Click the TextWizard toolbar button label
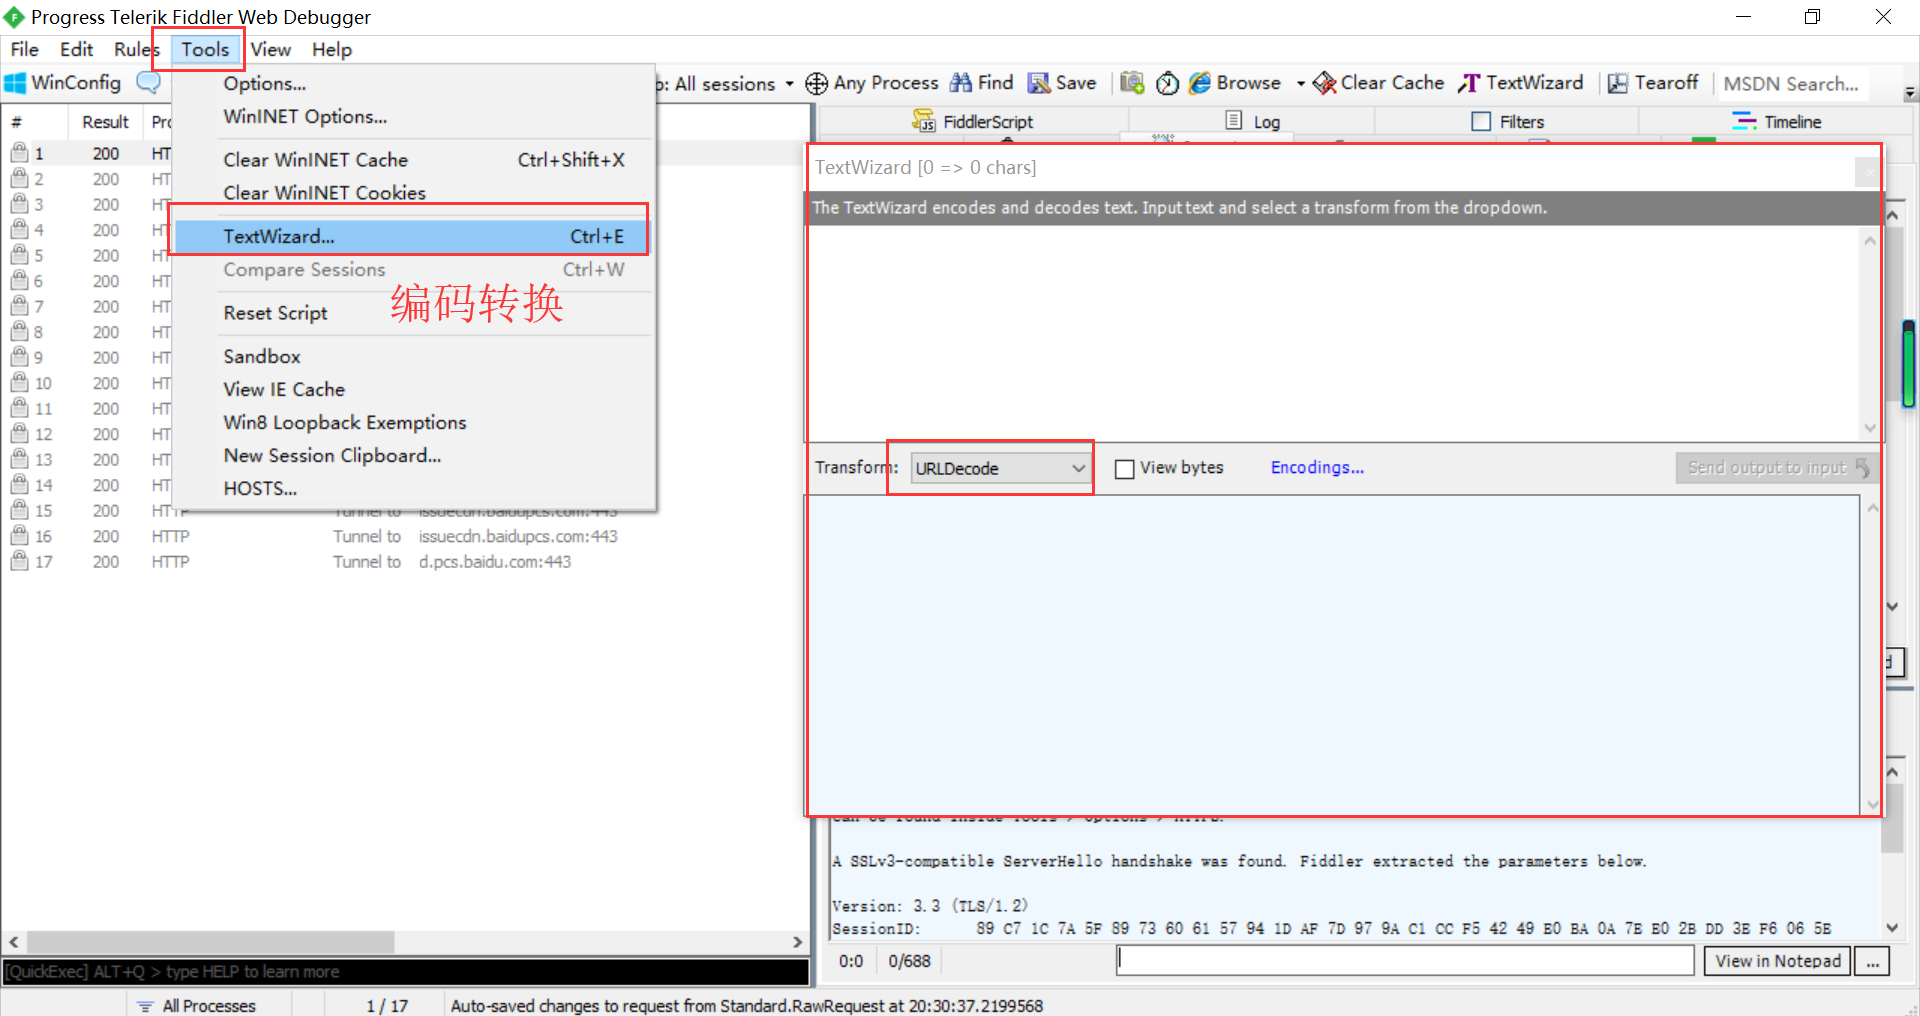This screenshot has width=1920, height=1016. click(x=1534, y=83)
